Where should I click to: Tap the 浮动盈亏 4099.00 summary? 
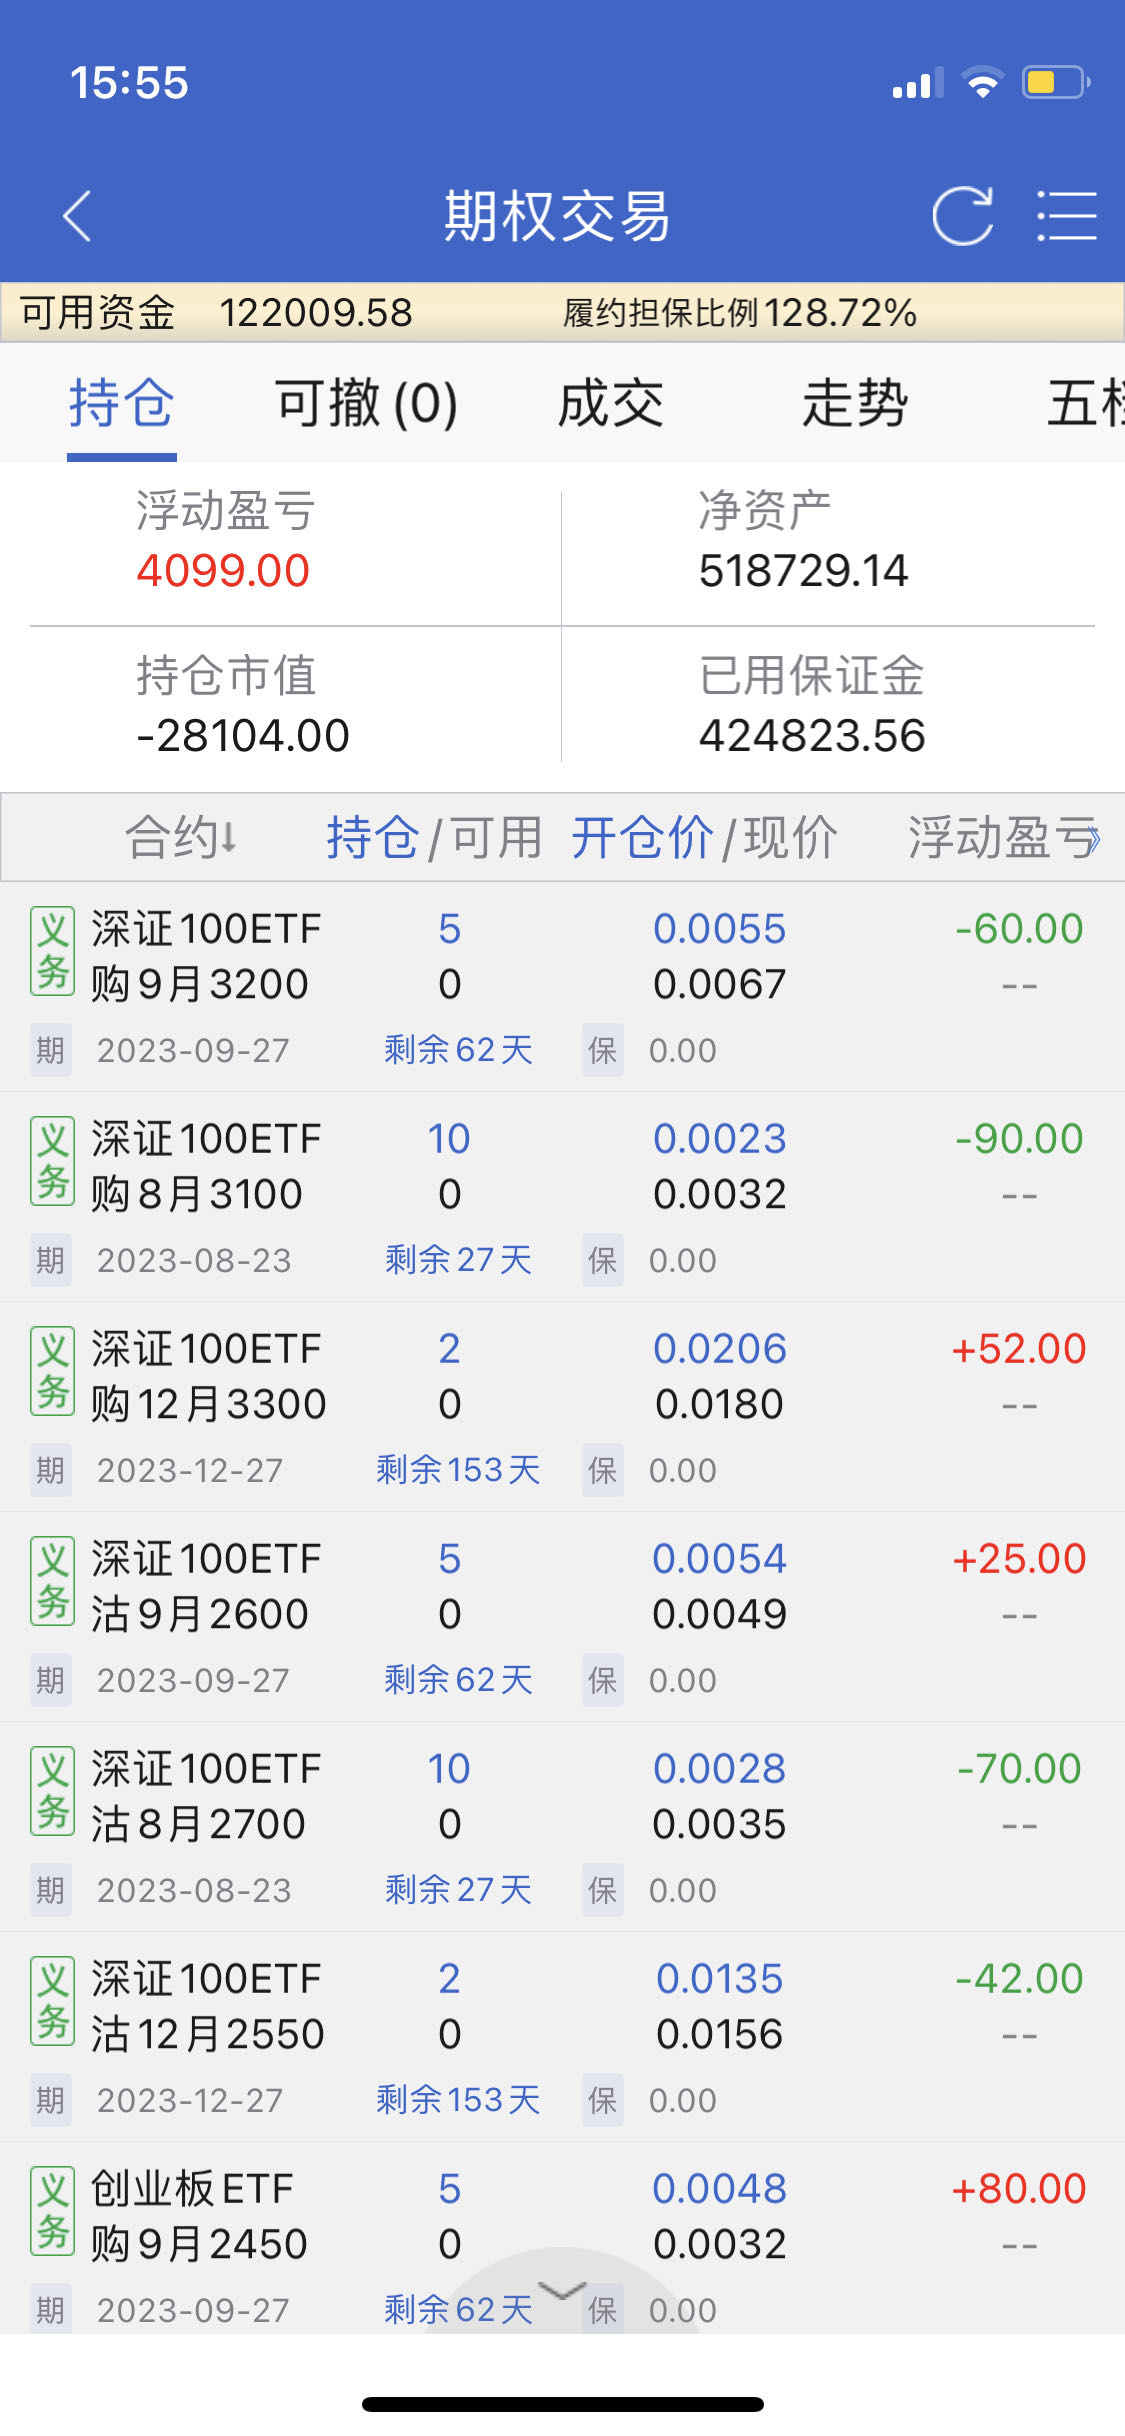click(x=224, y=542)
